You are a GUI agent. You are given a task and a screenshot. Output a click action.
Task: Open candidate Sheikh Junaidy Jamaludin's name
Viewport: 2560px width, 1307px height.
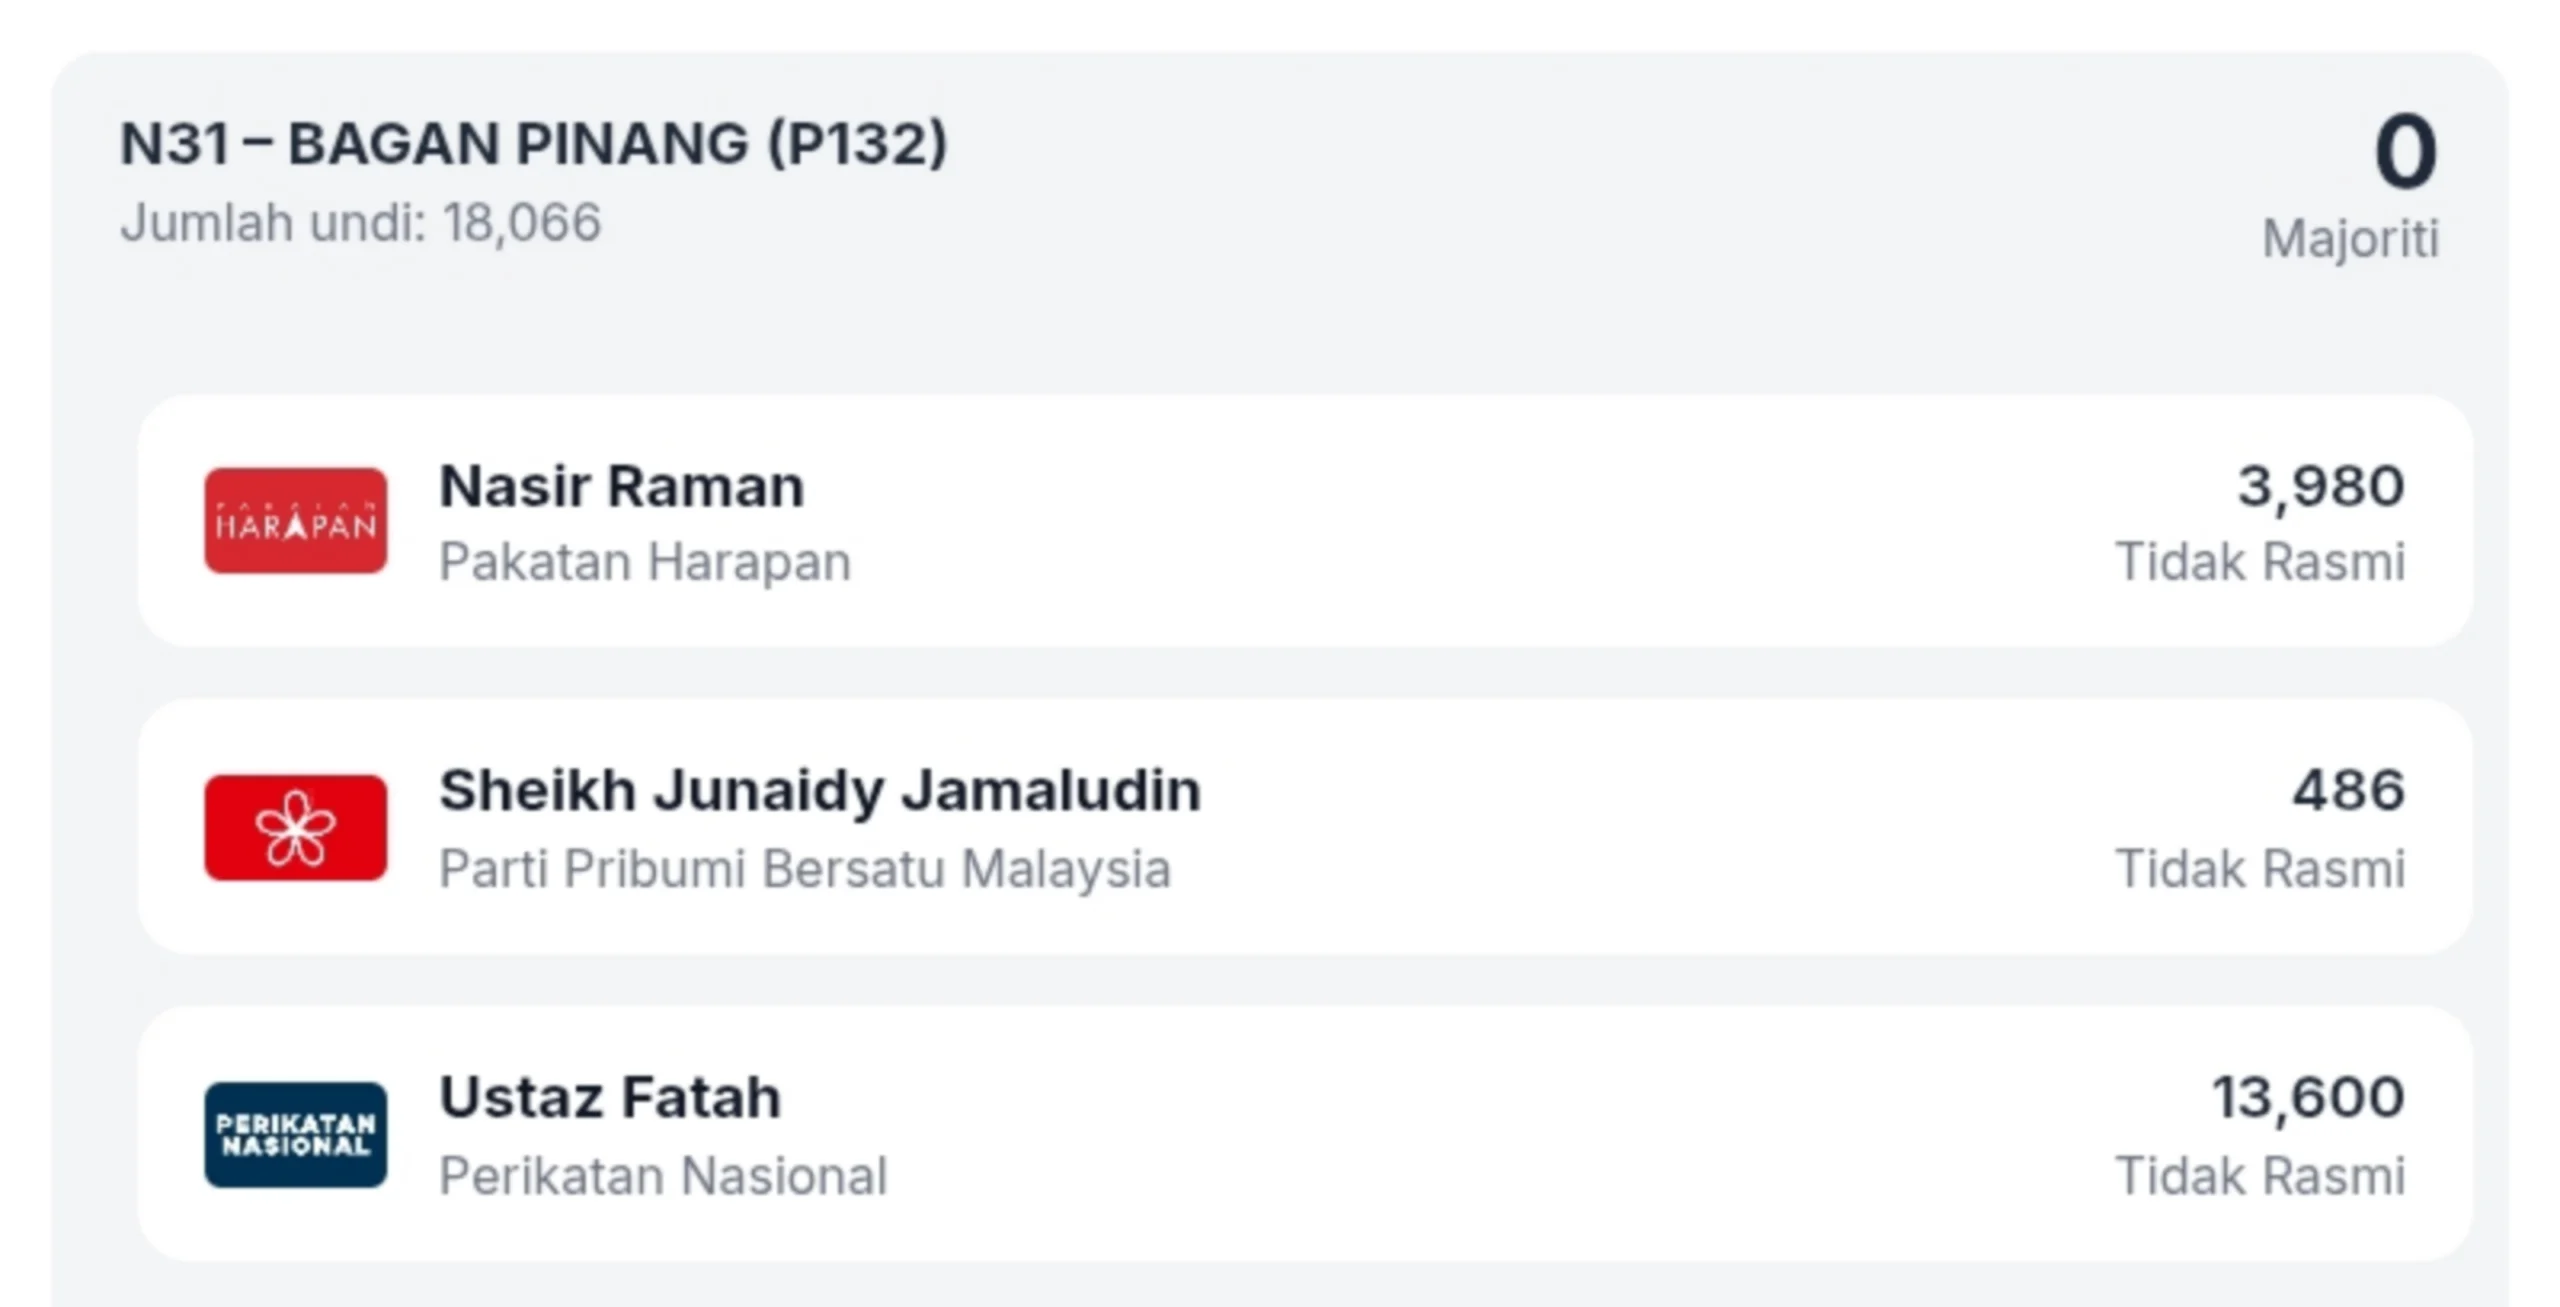pos(820,791)
